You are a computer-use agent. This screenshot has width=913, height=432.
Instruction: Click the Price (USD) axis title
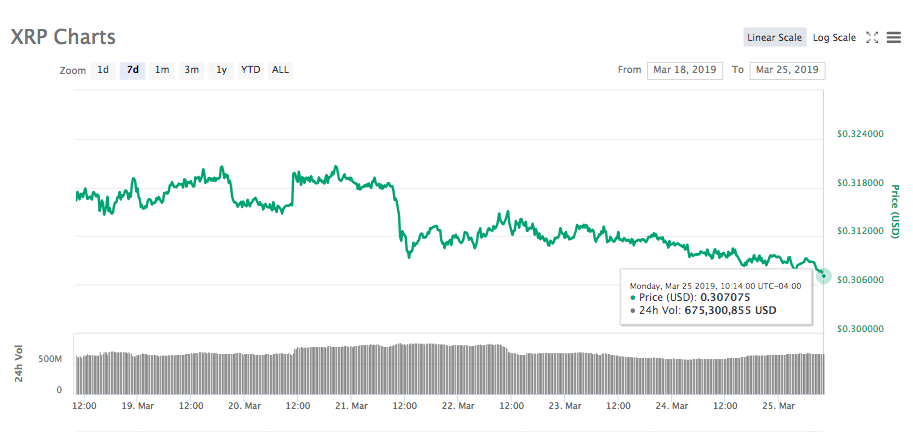[896, 211]
